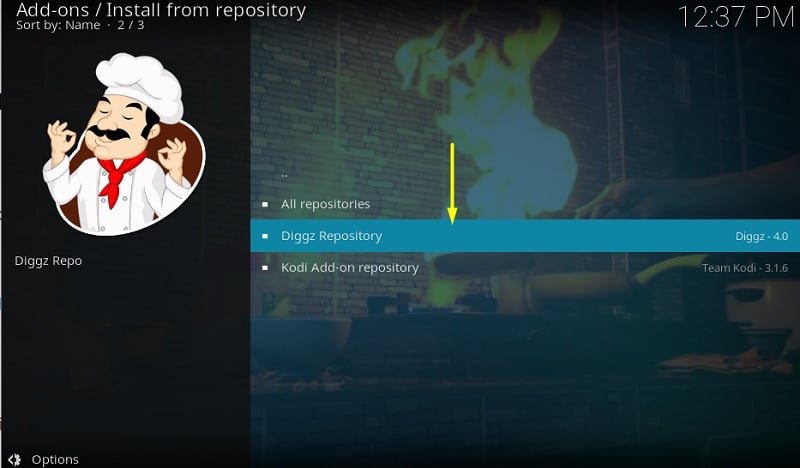Click the 'Diggz Repo' caption
Screen dimensions: 800x468
[48, 261]
